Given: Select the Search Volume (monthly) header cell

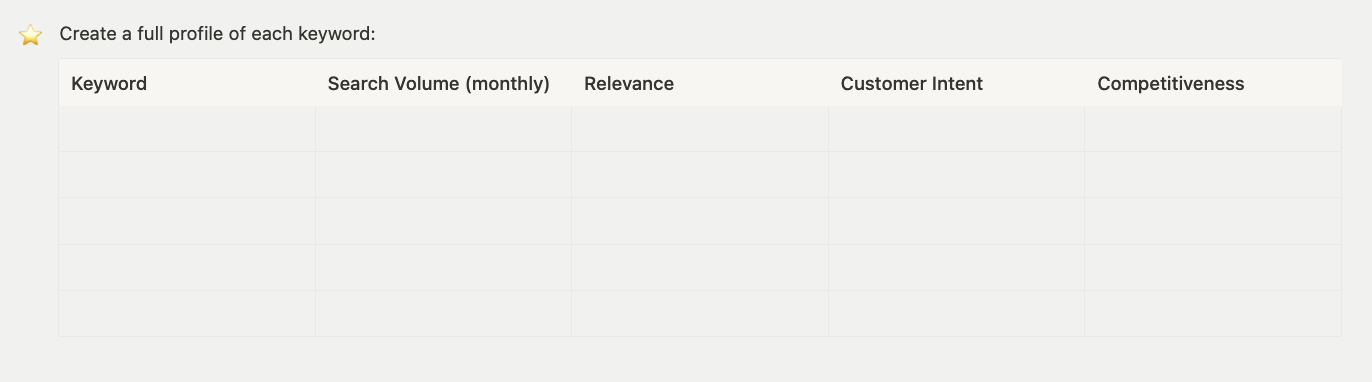Looking at the screenshot, I should pyautogui.click(x=443, y=83).
